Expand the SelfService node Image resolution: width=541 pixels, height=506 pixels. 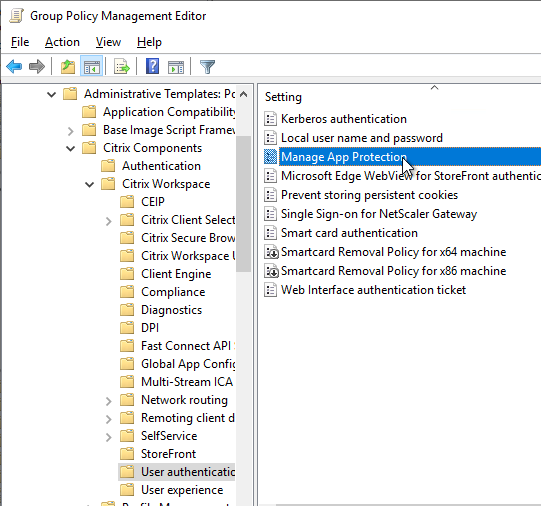coord(109,437)
